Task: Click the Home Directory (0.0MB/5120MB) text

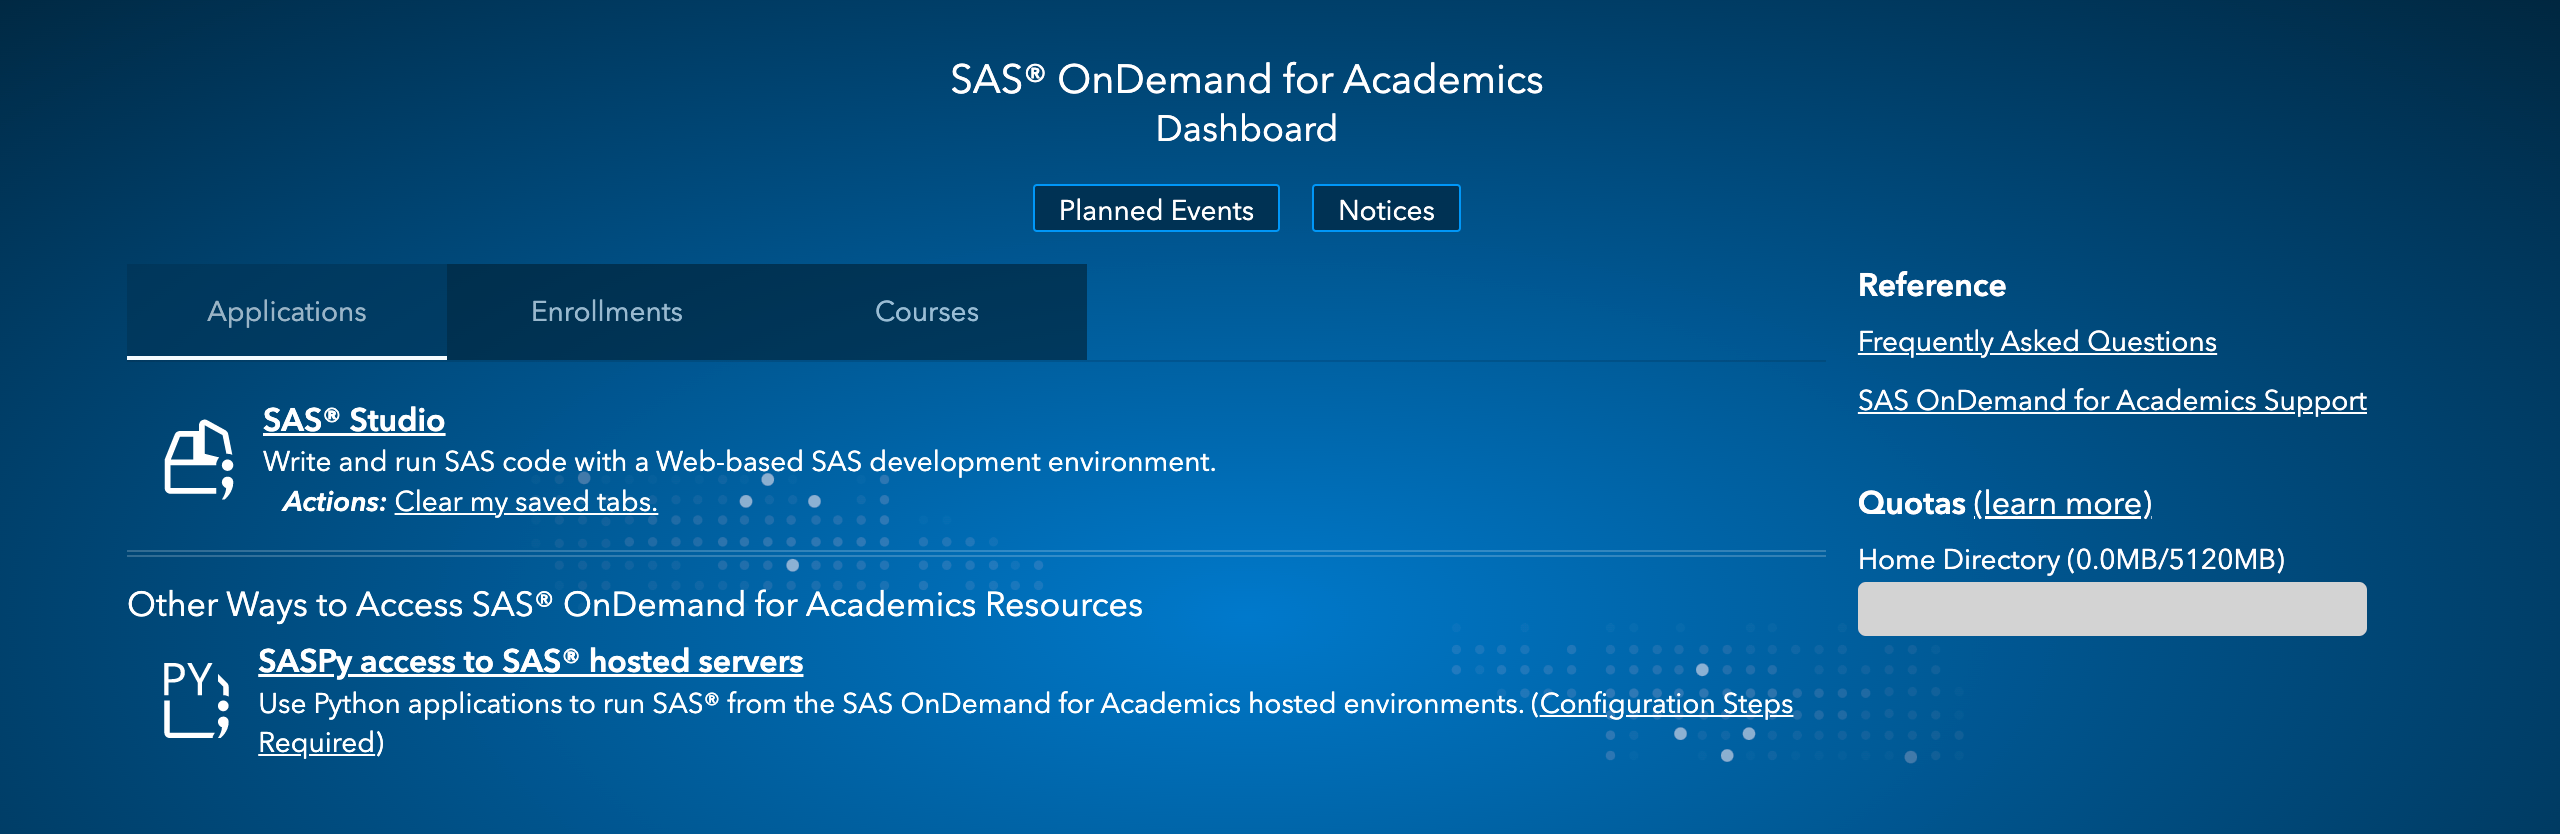Action: [x=2071, y=560]
